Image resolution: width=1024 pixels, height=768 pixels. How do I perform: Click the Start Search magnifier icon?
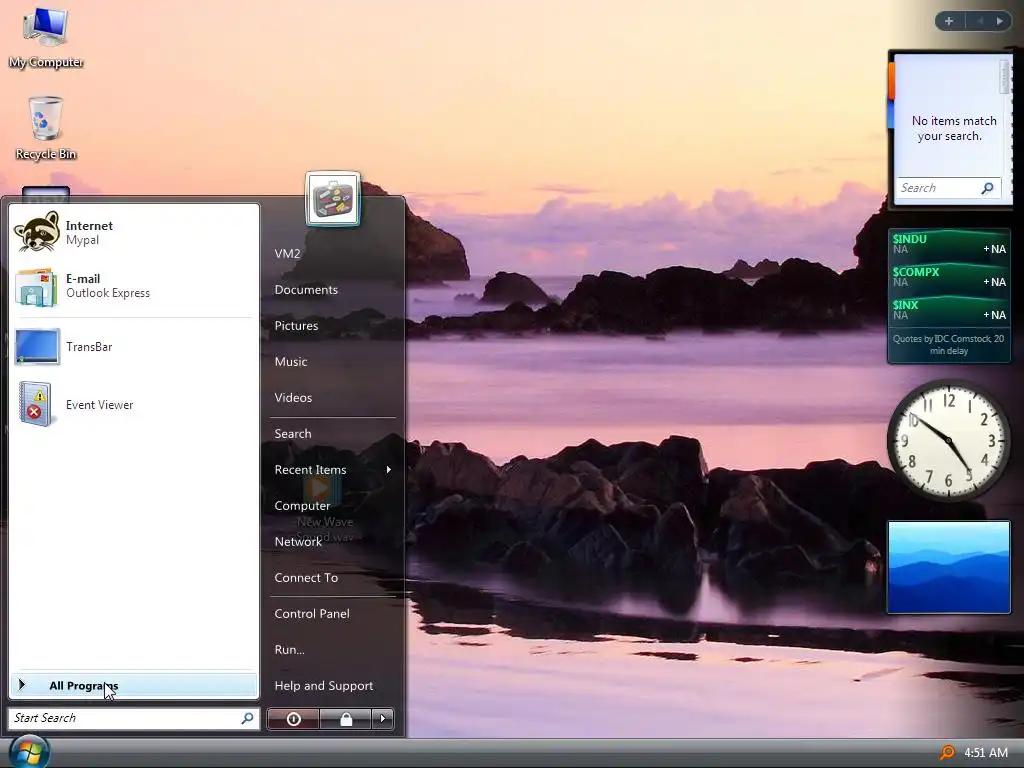[x=248, y=718]
